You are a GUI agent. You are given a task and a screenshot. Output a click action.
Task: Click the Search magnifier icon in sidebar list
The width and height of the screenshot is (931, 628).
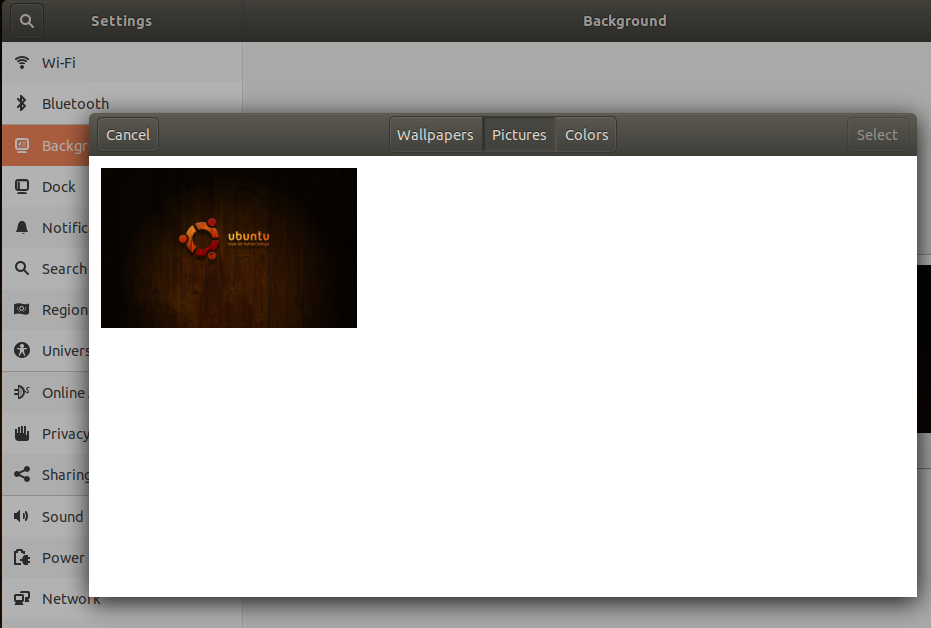tap(22, 268)
